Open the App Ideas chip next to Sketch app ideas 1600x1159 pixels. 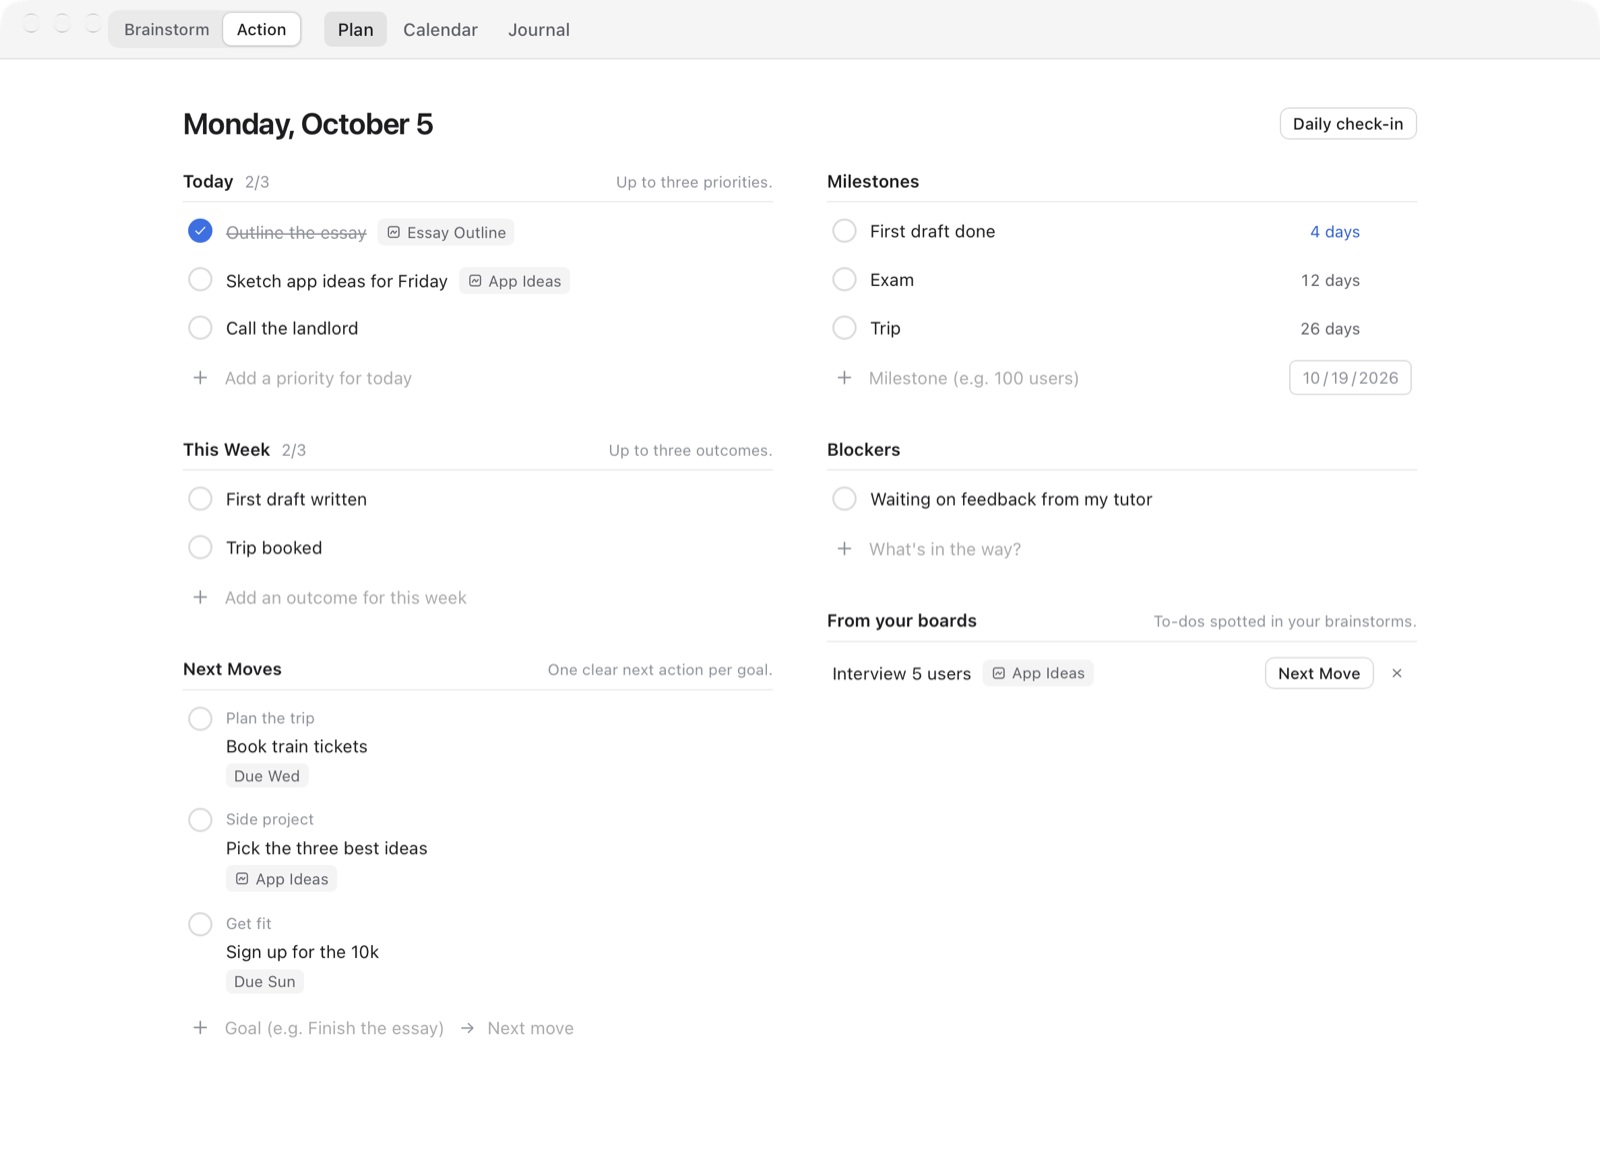tap(515, 281)
